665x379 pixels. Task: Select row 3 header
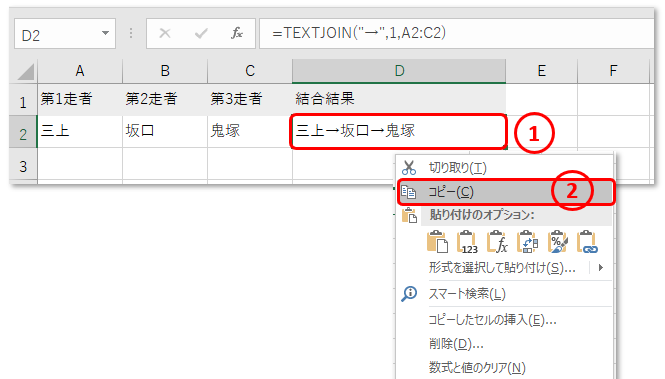23,165
